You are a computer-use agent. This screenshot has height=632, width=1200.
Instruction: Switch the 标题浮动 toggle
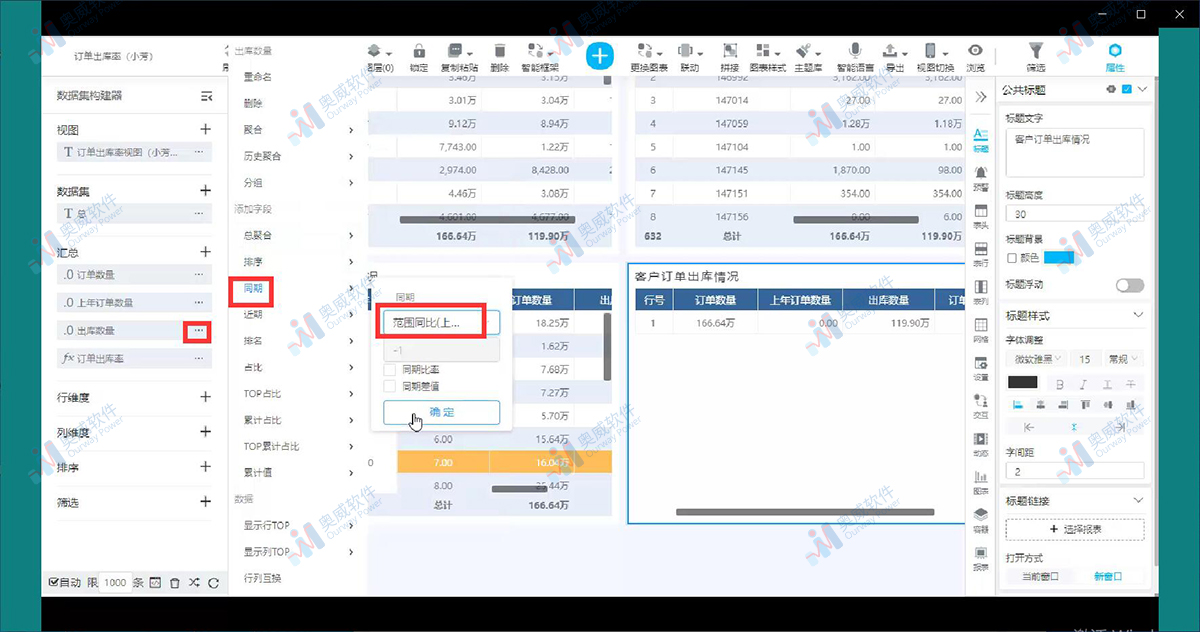pos(1130,285)
